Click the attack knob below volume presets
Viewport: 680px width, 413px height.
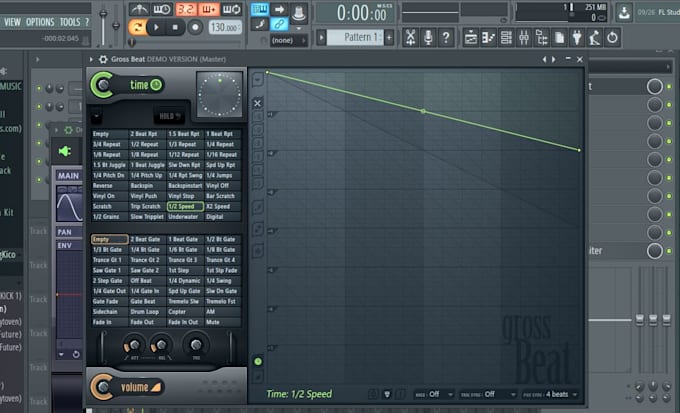tap(134, 345)
